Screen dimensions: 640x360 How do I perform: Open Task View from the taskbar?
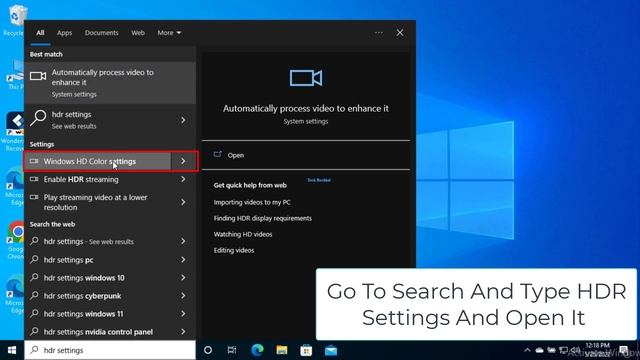(232, 350)
